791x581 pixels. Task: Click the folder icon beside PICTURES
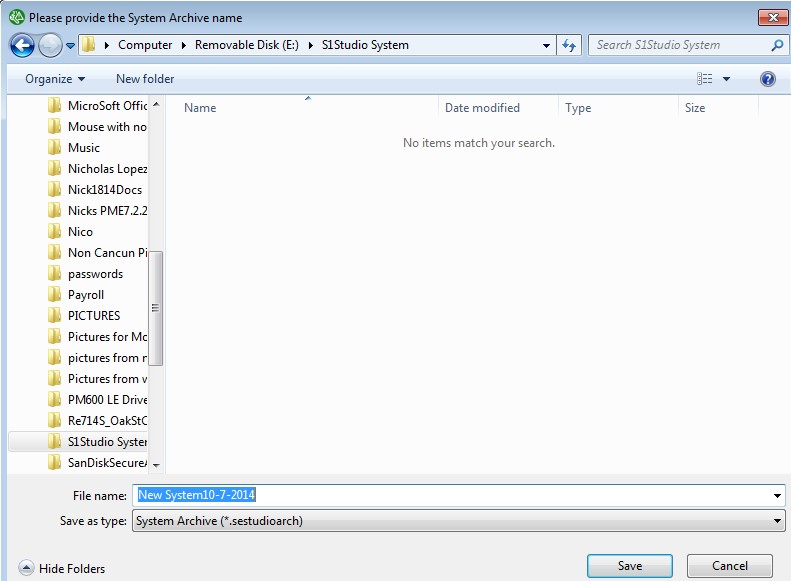(54, 315)
